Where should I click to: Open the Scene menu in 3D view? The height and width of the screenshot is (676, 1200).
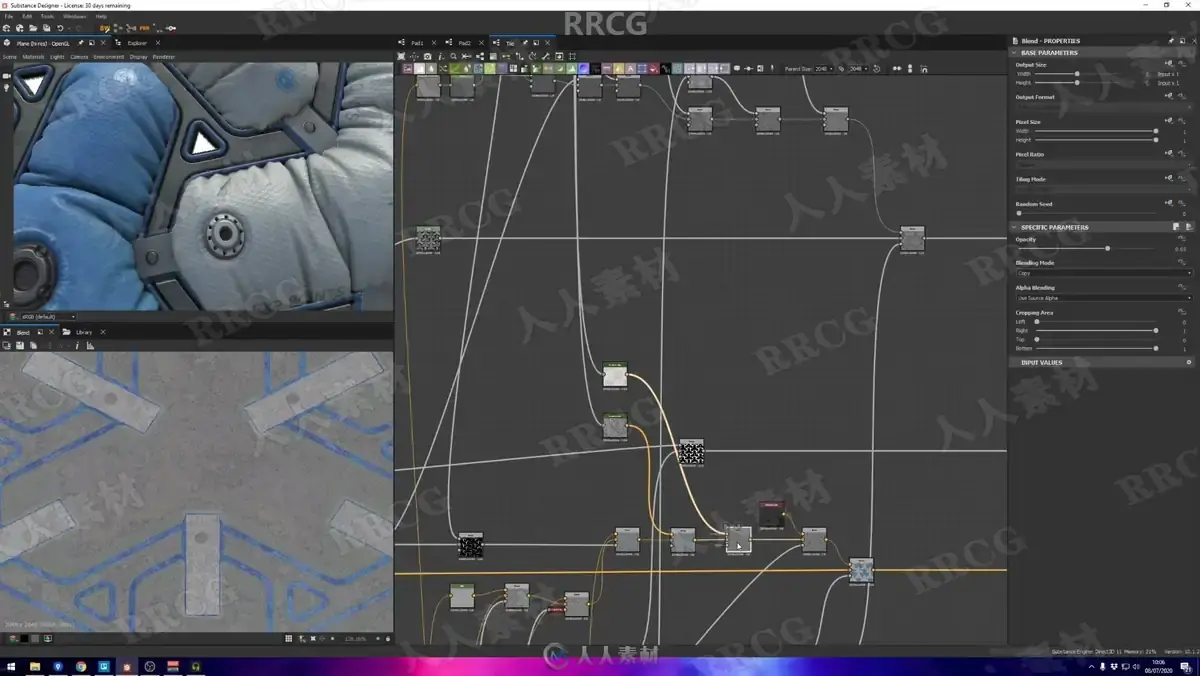[x=9, y=57]
